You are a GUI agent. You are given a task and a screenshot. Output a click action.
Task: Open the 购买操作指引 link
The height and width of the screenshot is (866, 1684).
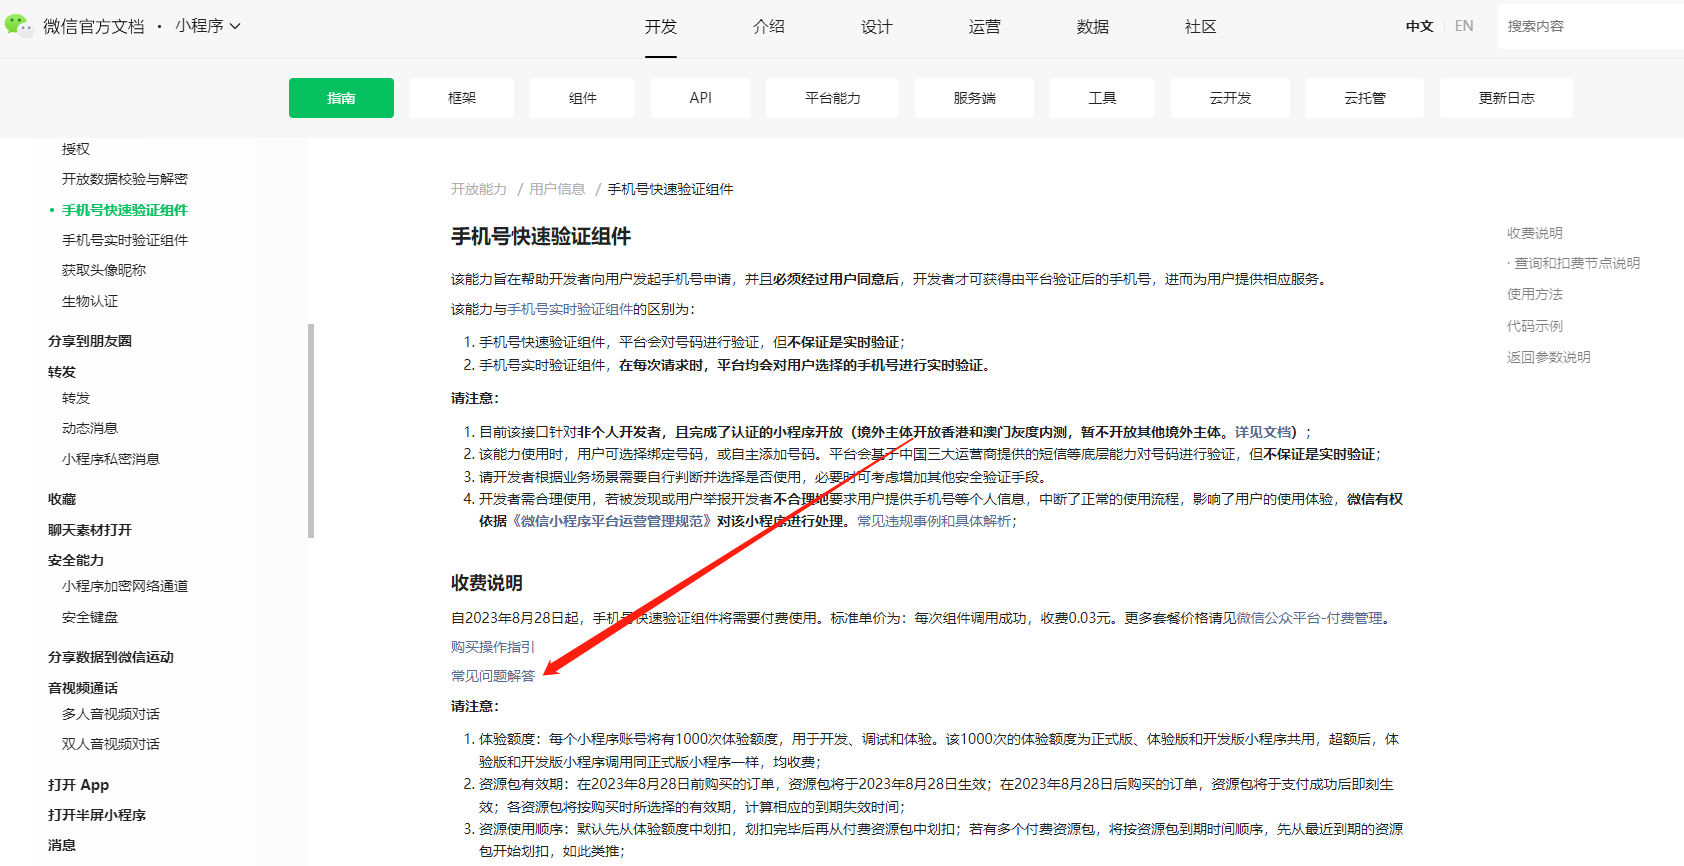tap(493, 647)
